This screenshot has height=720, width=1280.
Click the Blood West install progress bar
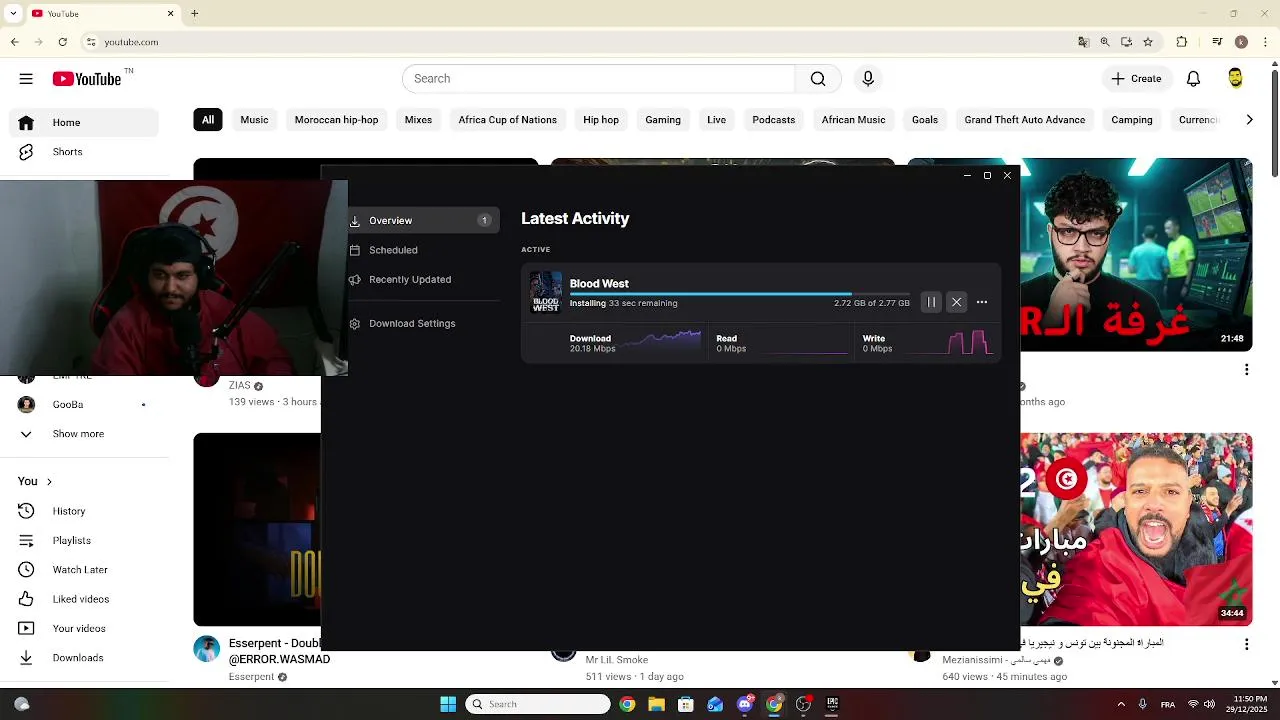click(x=740, y=294)
